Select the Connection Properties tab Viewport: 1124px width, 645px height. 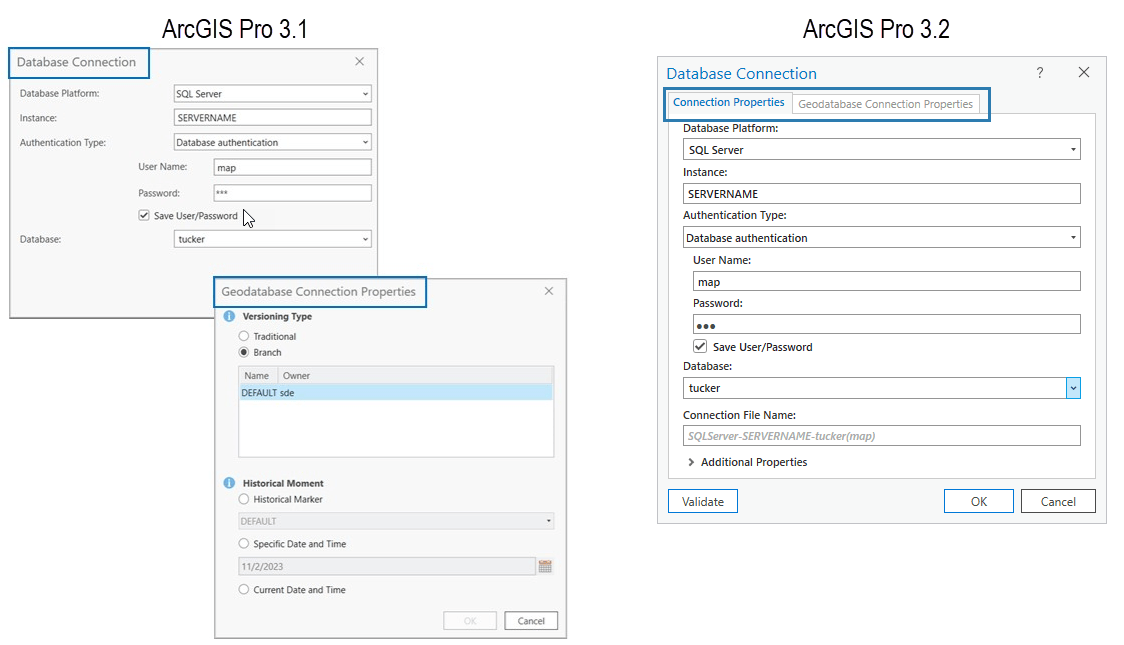pos(729,102)
